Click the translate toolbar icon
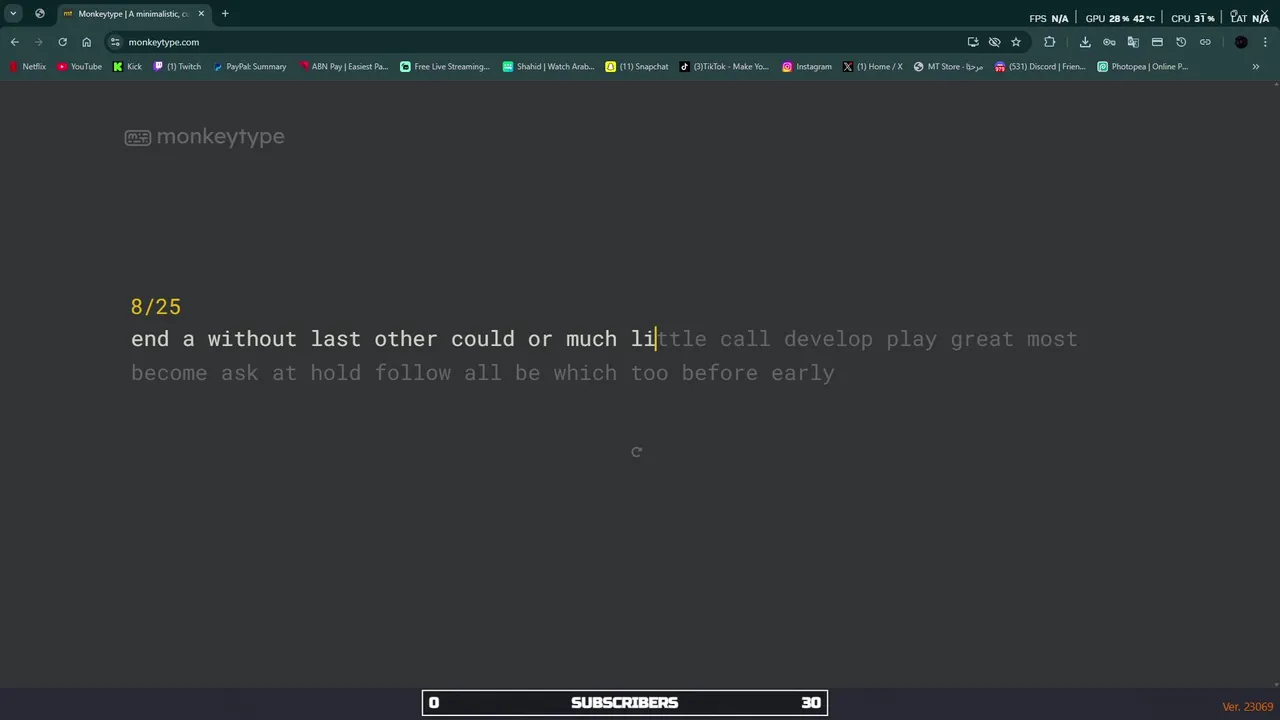Viewport: 1280px width, 720px height. point(1133,42)
